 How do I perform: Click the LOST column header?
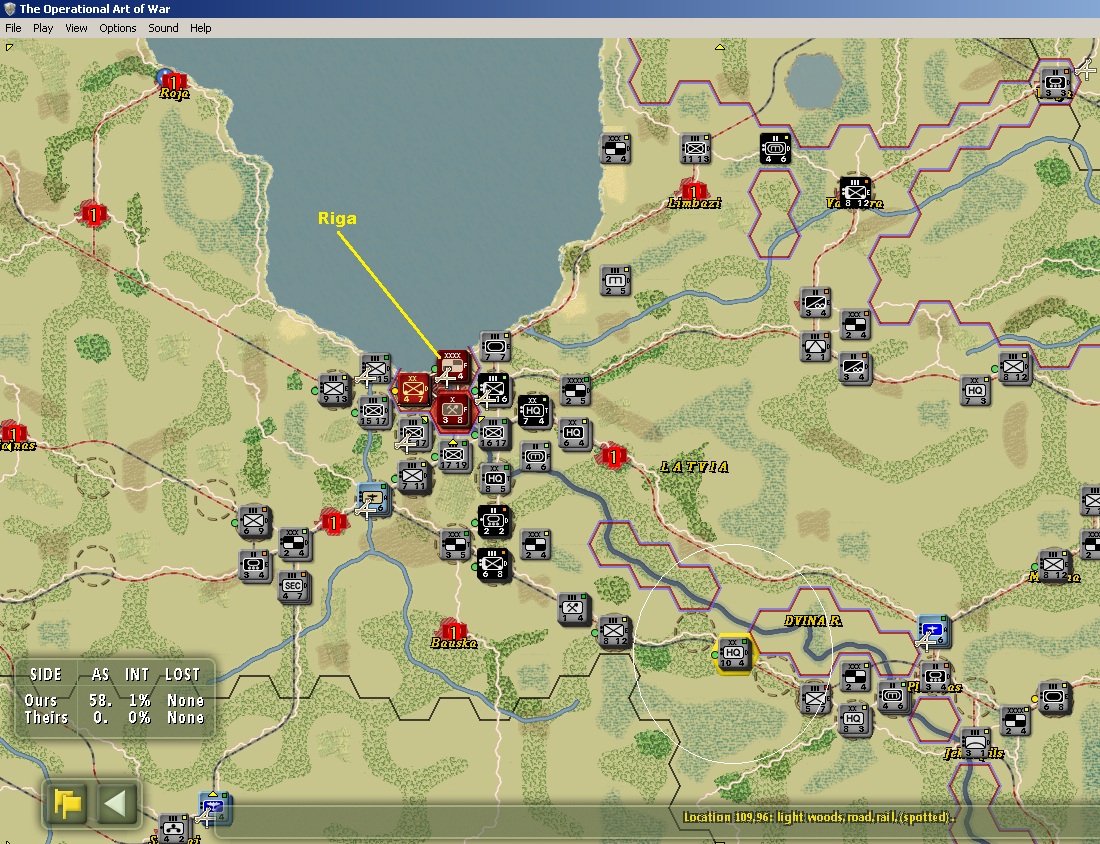pos(182,674)
